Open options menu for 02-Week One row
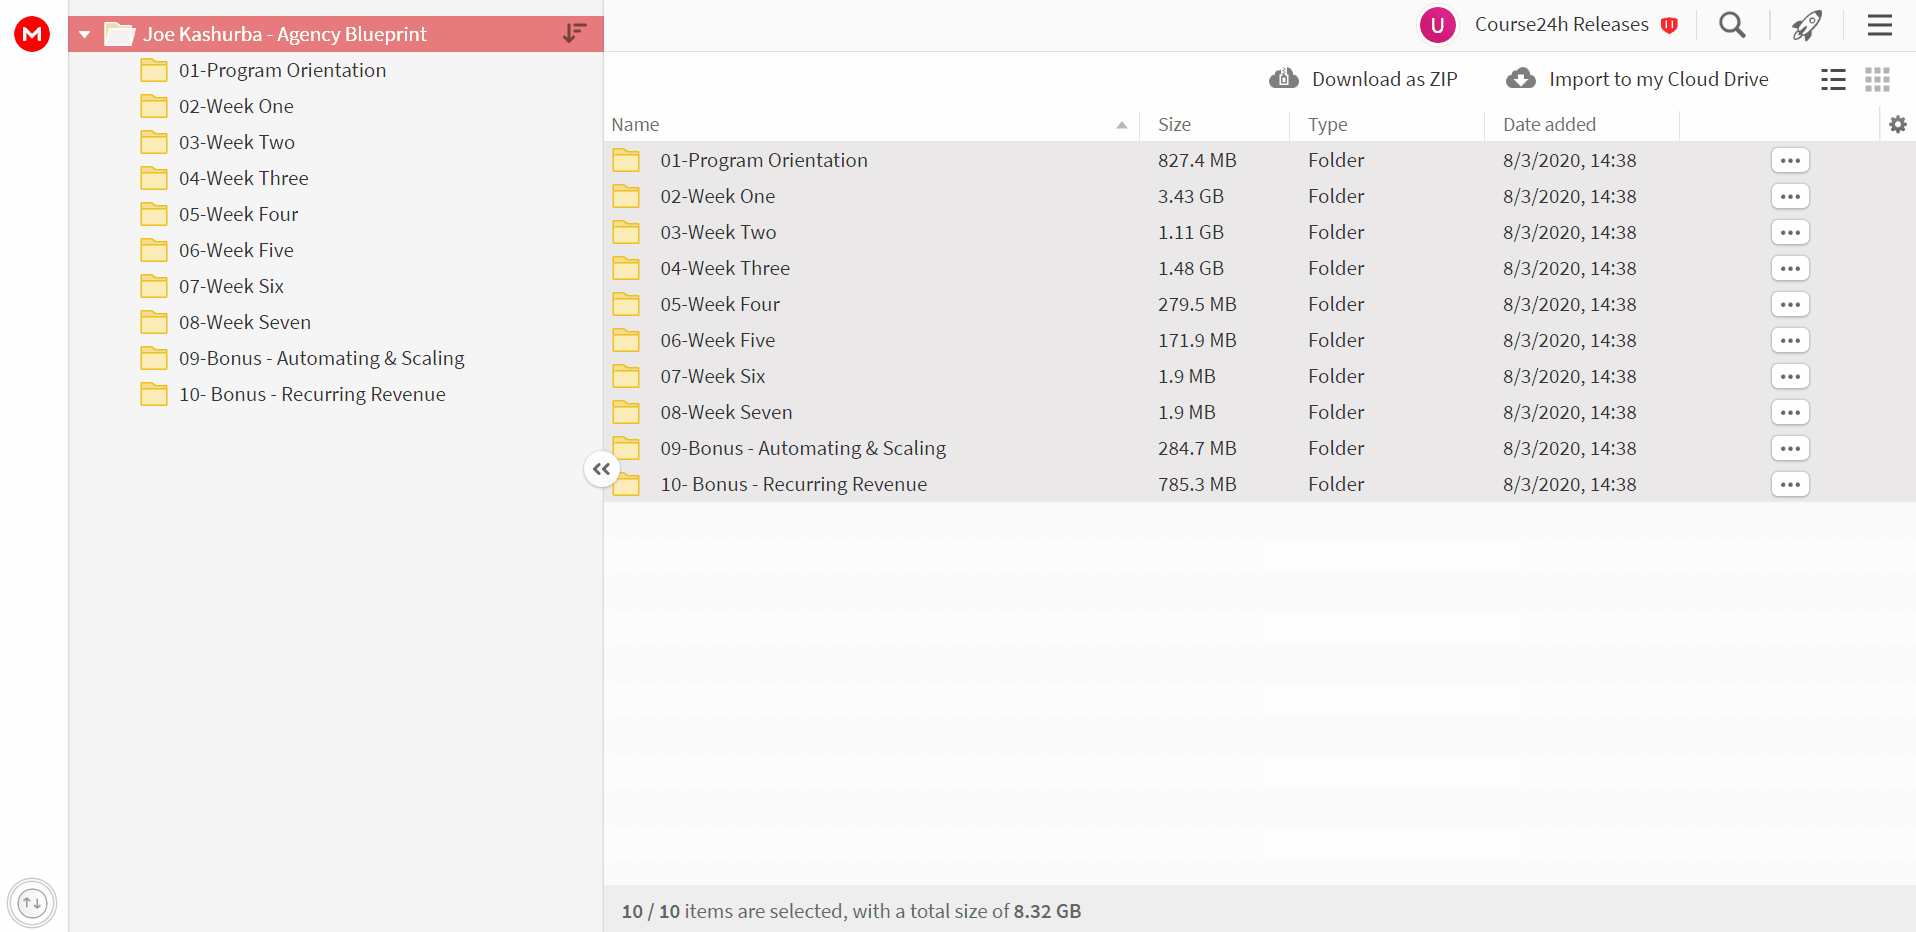This screenshot has width=1916, height=932. point(1790,197)
